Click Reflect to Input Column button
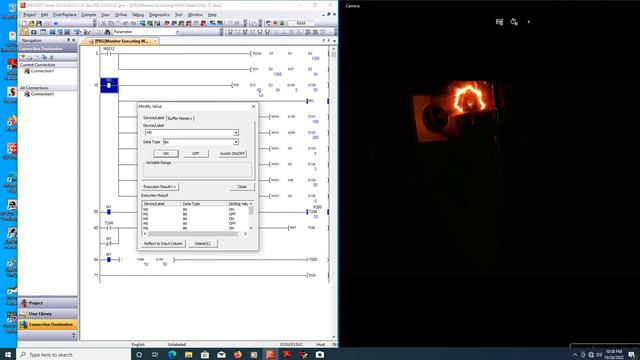The height and width of the screenshot is (360, 640). pyautogui.click(x=163, y=244)
